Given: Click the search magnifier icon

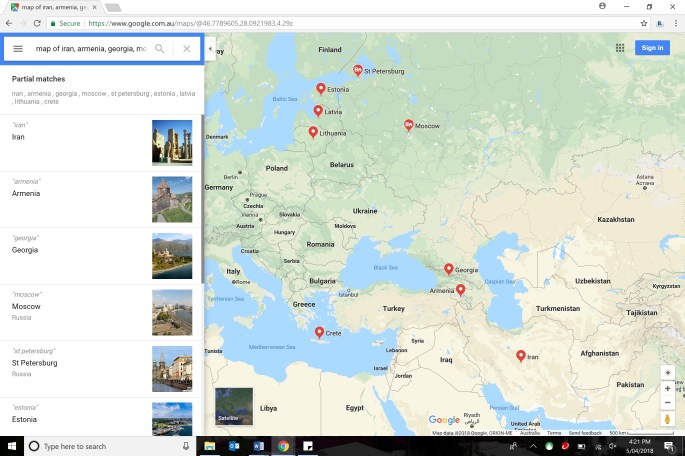Looking at the screenshot, I should 160,48.
